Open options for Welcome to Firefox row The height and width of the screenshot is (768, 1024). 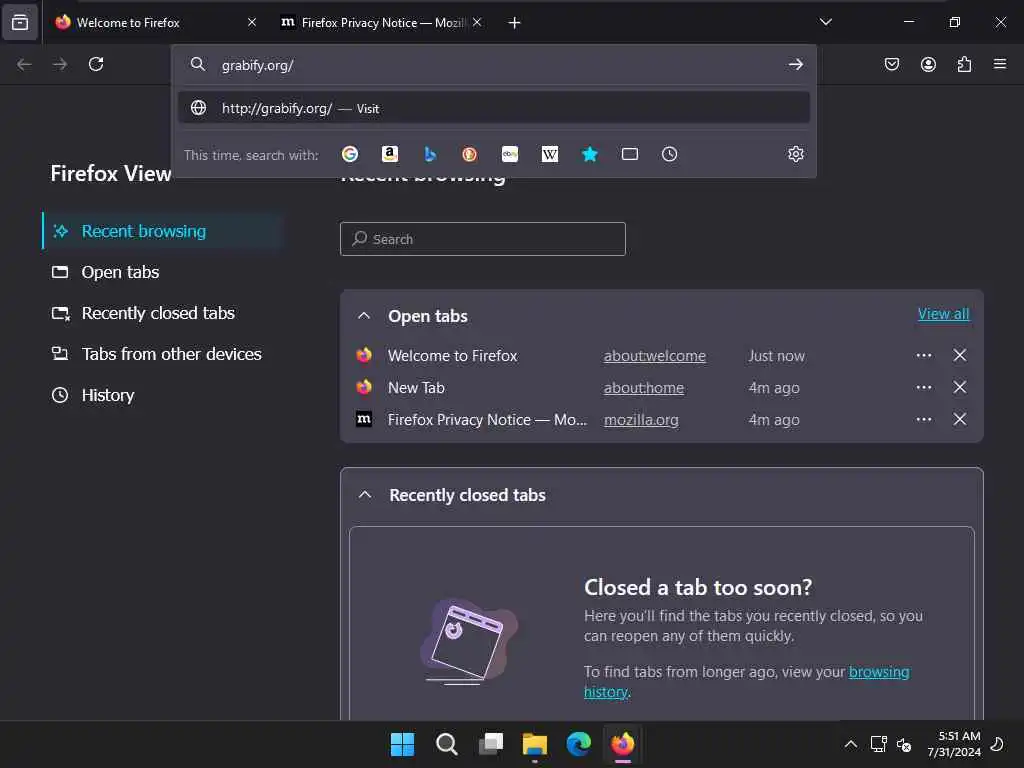923,355
